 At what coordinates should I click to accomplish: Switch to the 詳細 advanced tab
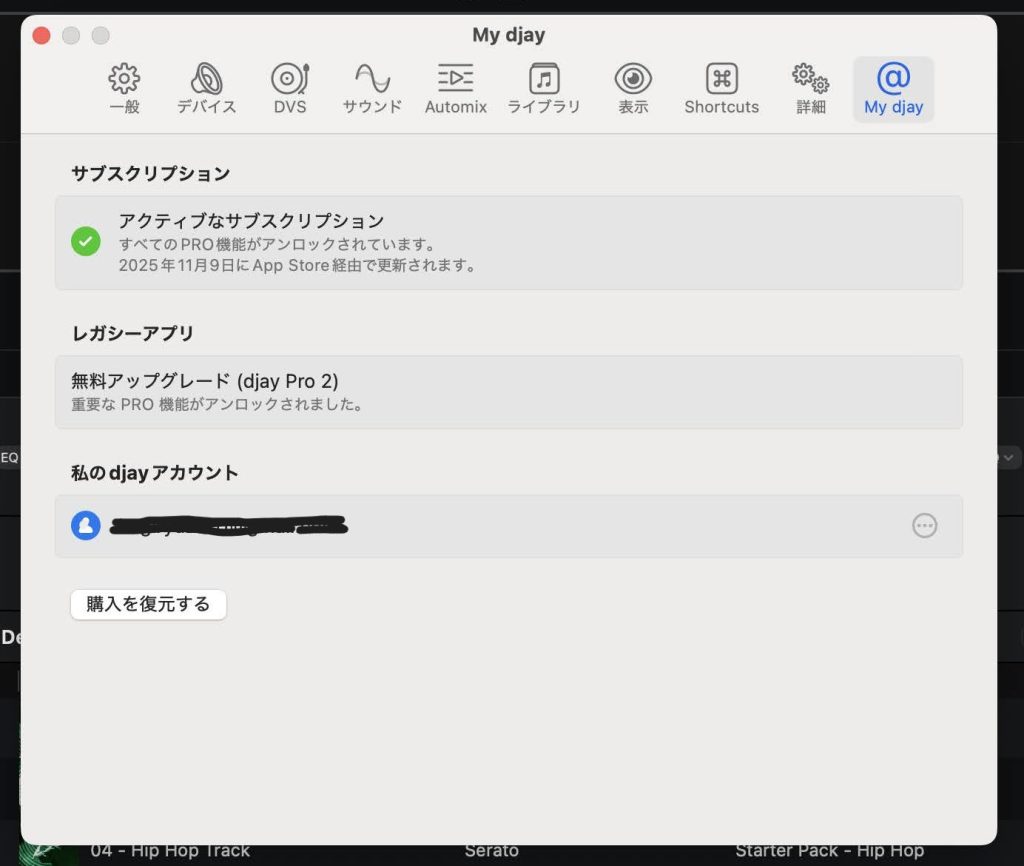(810, 89)
